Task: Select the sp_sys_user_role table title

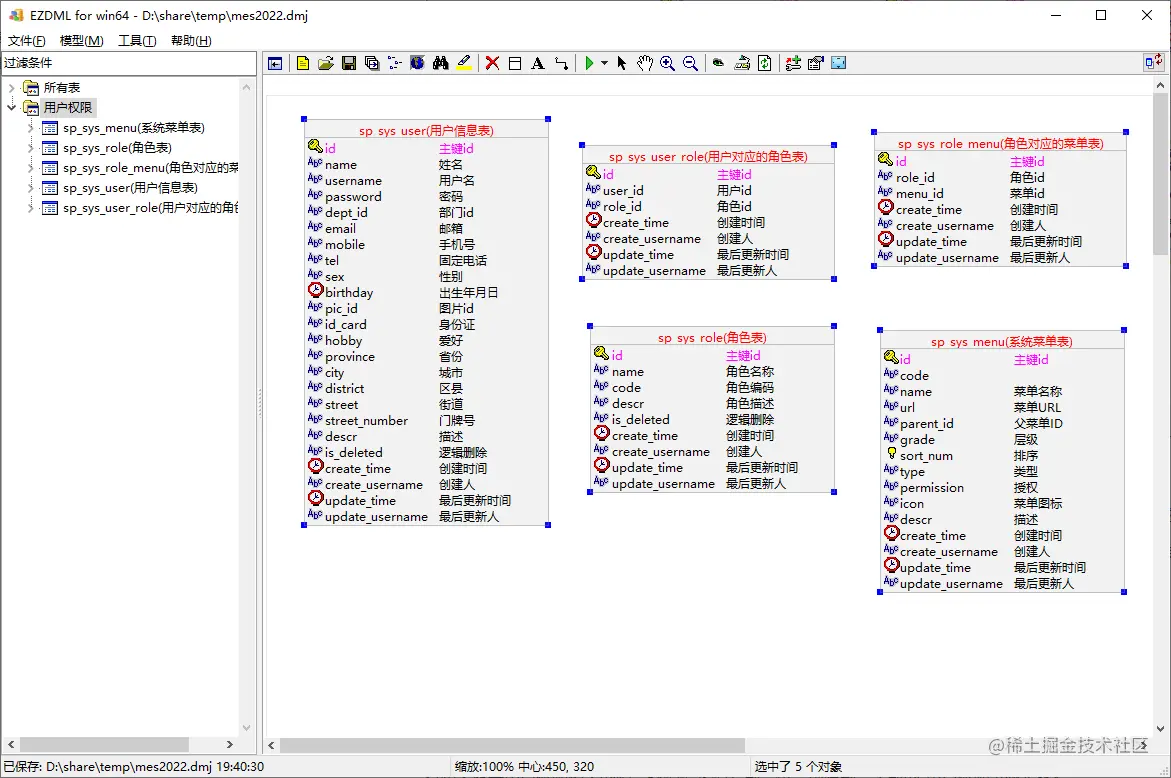Action: [x=708, y=157]
